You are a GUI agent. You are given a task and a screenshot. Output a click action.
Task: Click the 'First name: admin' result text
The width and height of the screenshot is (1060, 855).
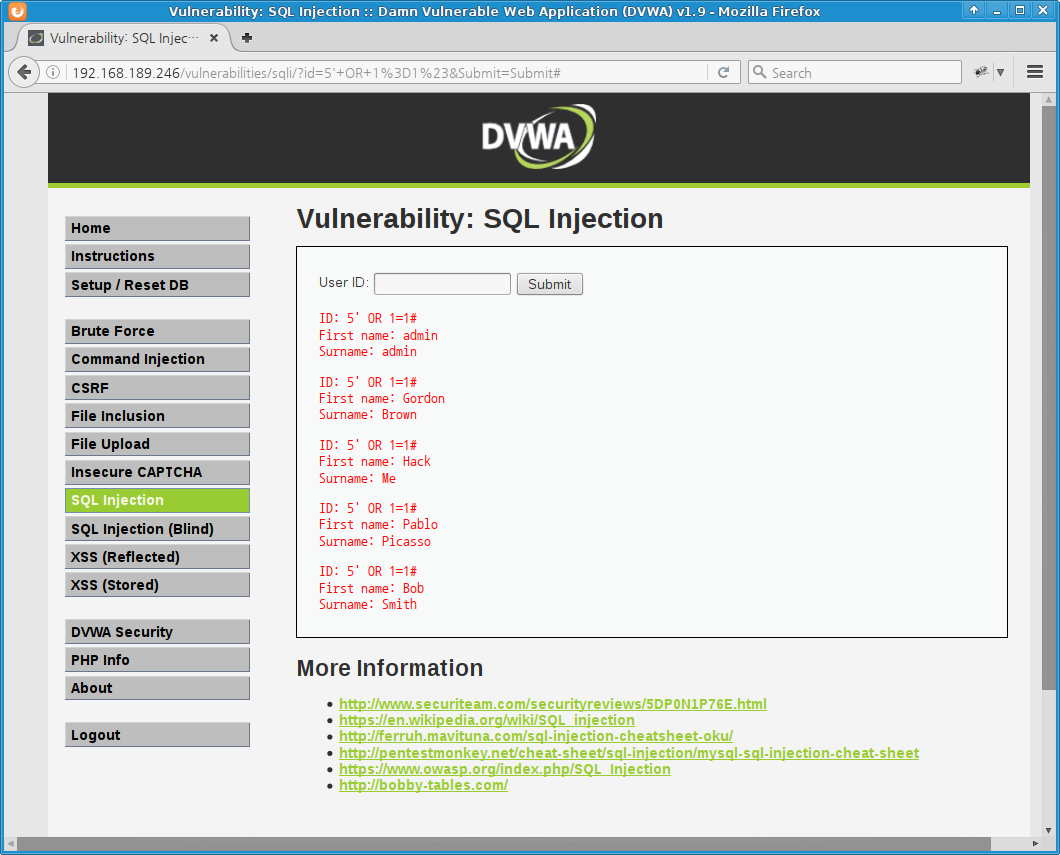tap(378, 335)
